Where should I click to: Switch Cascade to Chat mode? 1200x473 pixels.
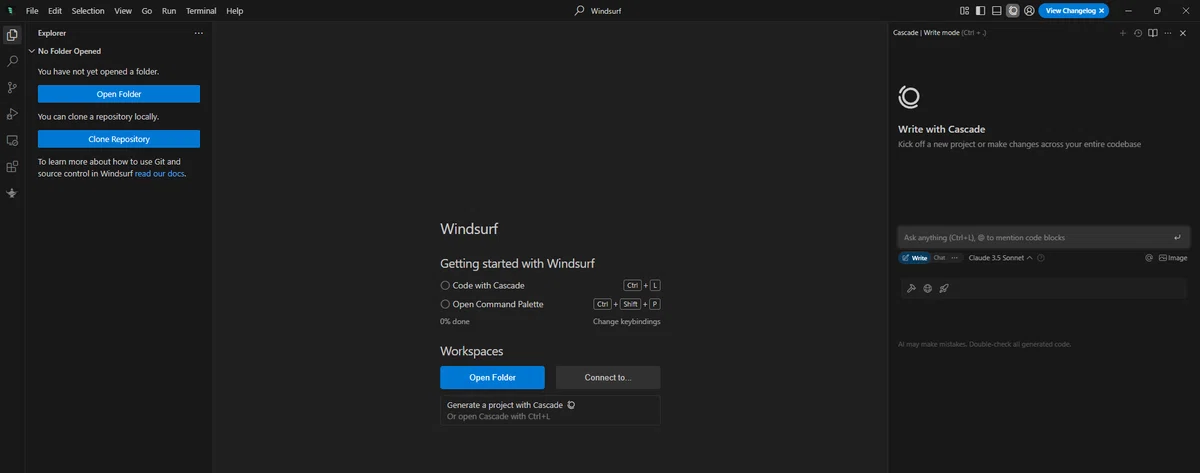tap(939, 258)
